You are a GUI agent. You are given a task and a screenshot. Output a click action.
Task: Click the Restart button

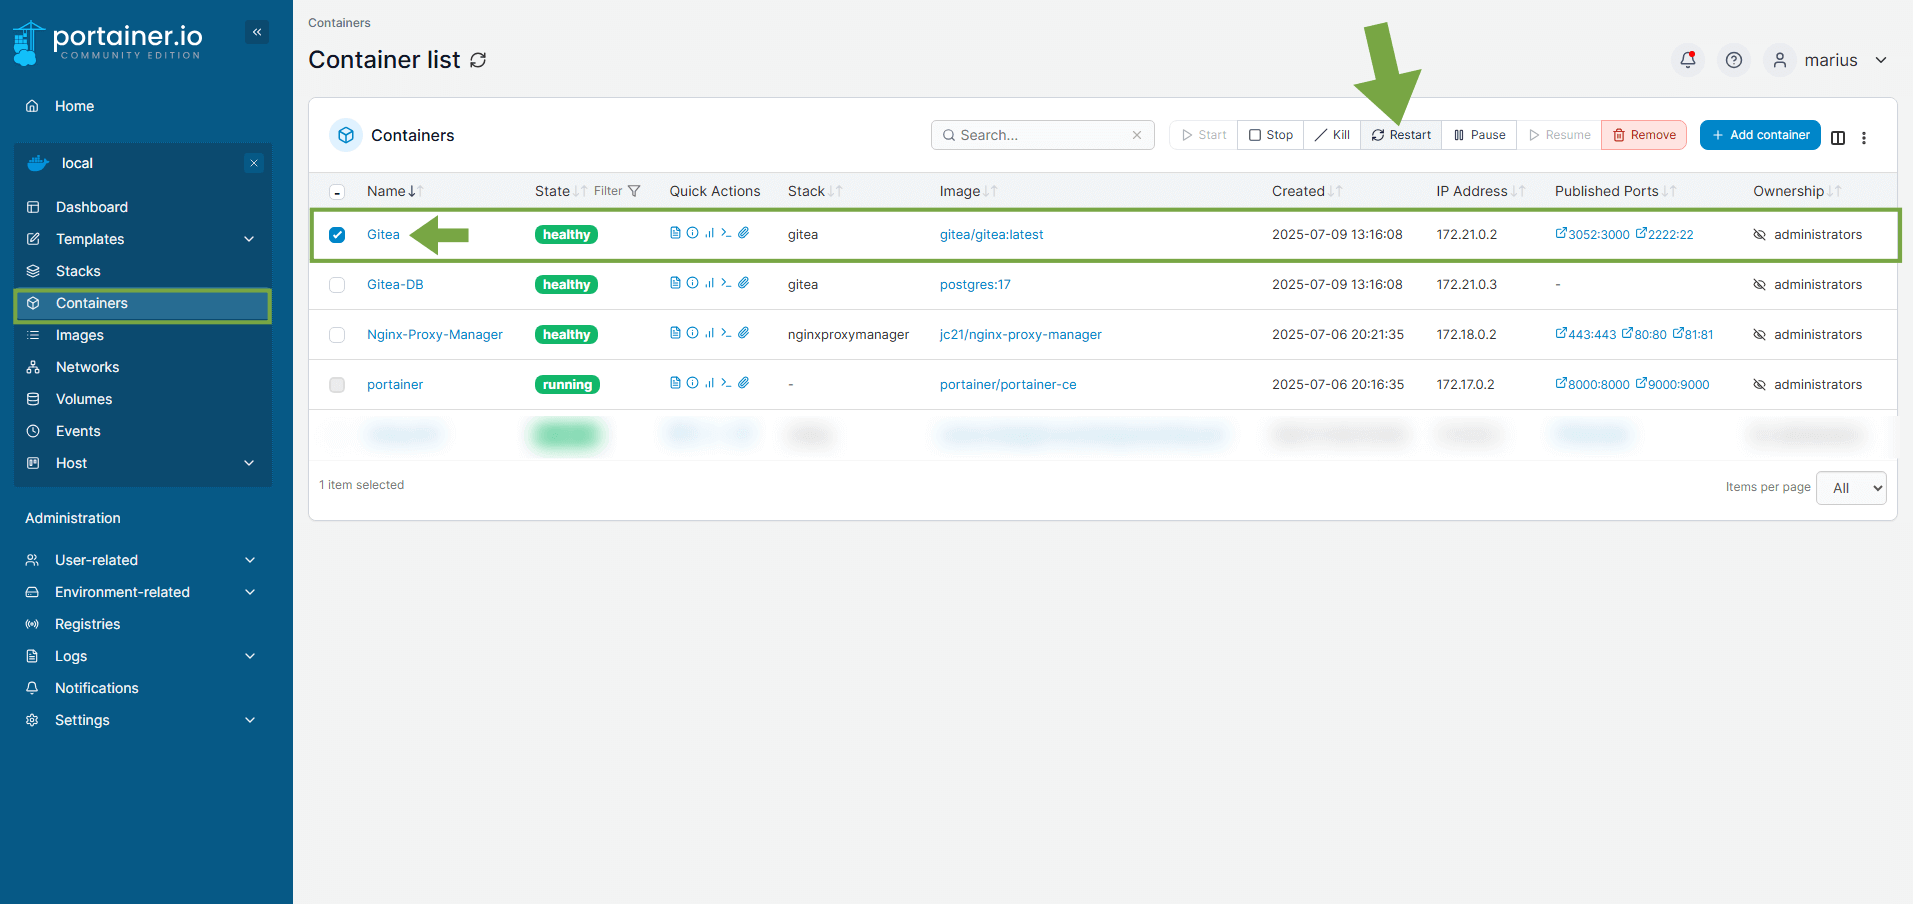1401,135
